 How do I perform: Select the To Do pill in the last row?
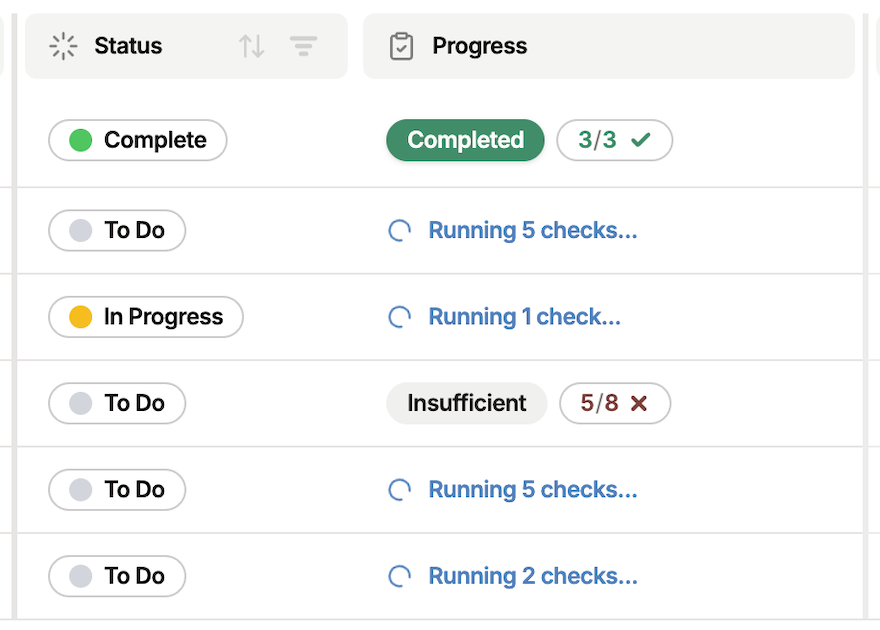pos(116,576)
